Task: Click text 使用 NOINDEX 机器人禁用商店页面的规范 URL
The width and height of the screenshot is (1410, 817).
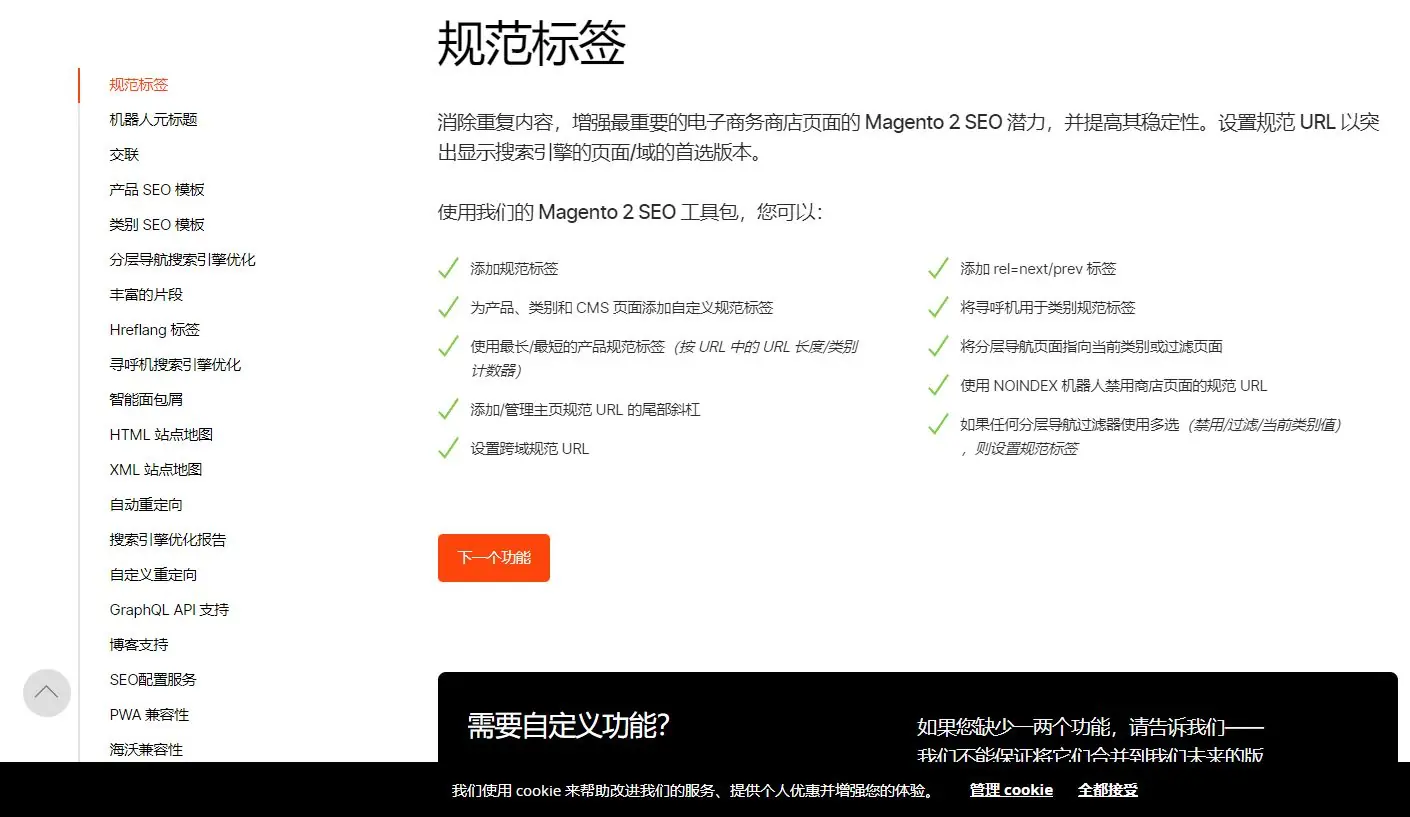Action: click(x=1113, y=386)
